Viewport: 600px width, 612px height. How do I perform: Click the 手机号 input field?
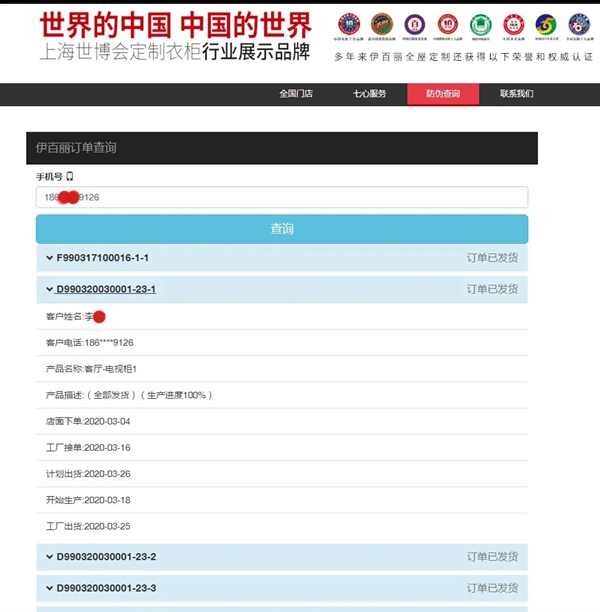282,197
